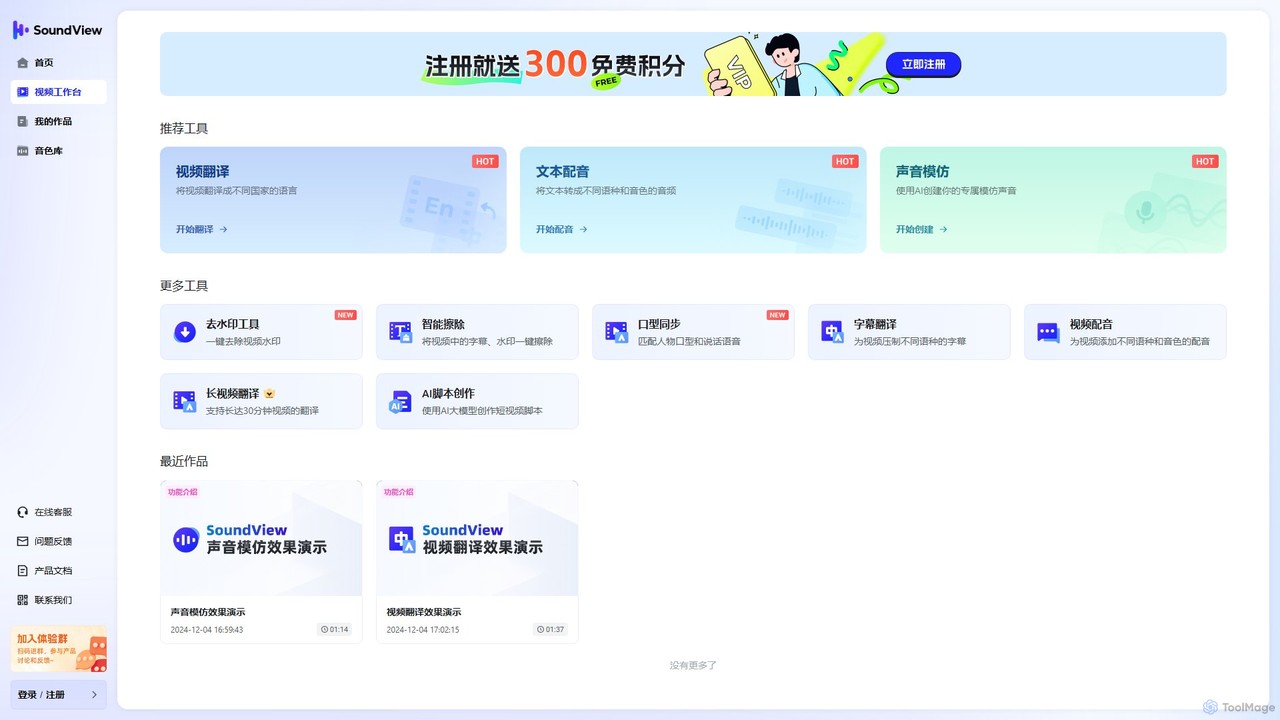This screenshot has height=720, width=1280.
Task: Click the 没有更多了 footer text
Action: (x=693, y=665)
